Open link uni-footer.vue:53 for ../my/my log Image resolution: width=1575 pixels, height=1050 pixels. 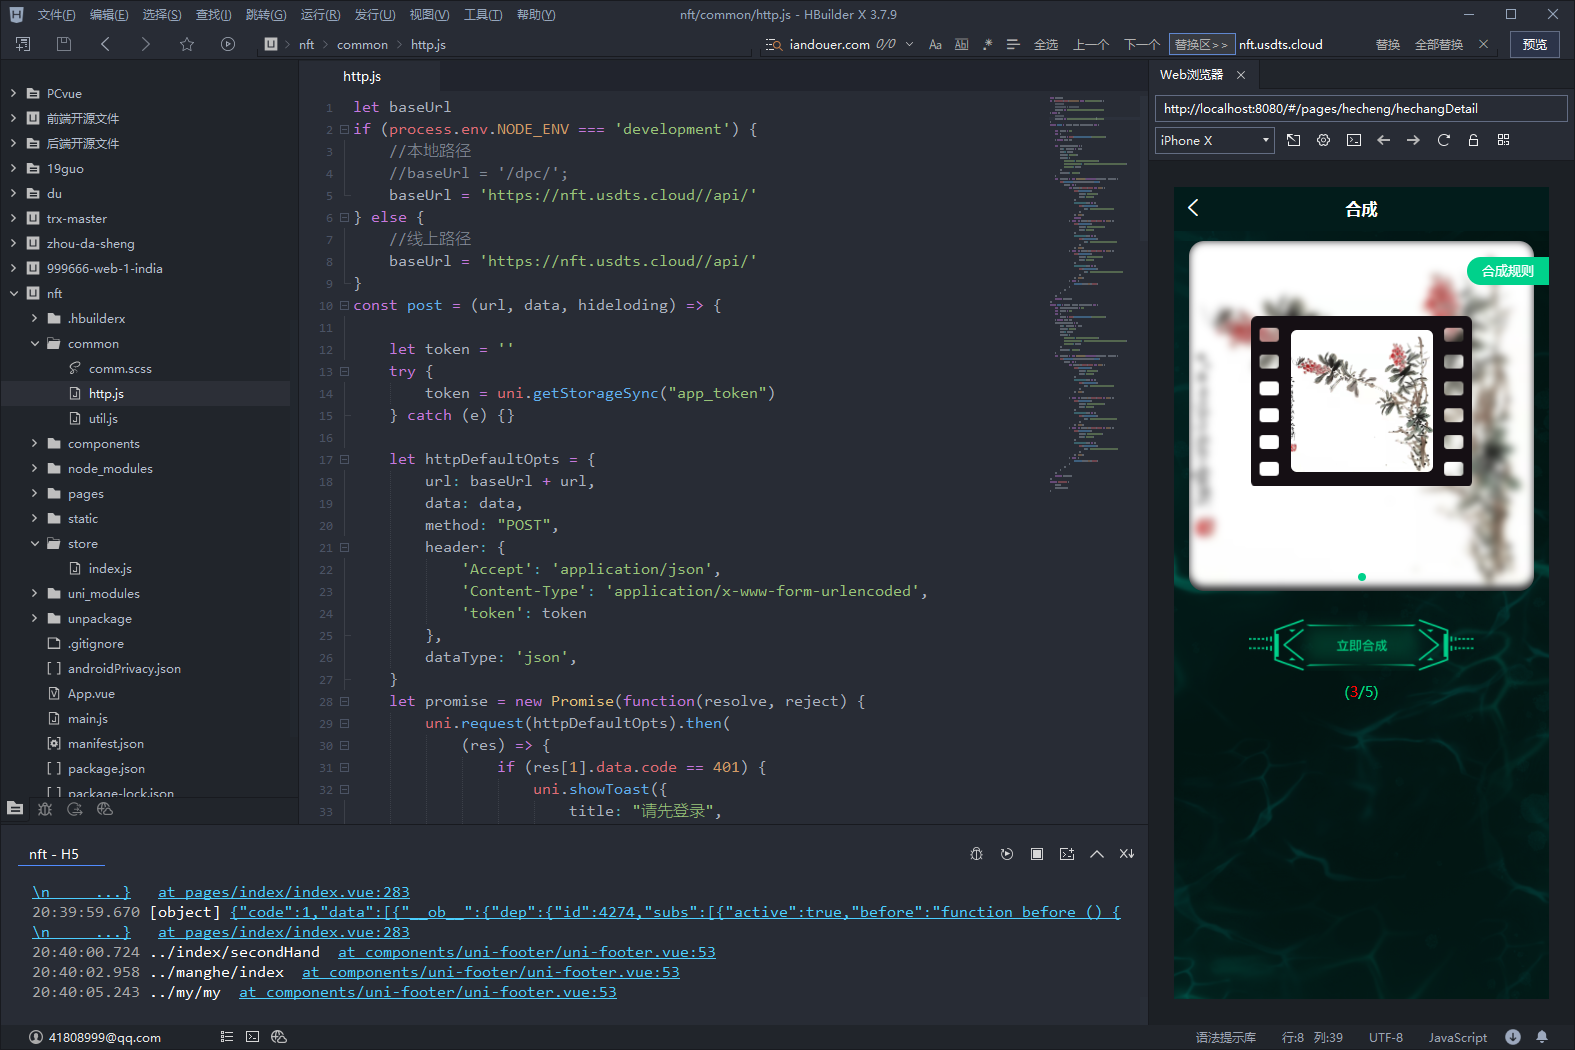pyautogui.click(x=428, y=992)
